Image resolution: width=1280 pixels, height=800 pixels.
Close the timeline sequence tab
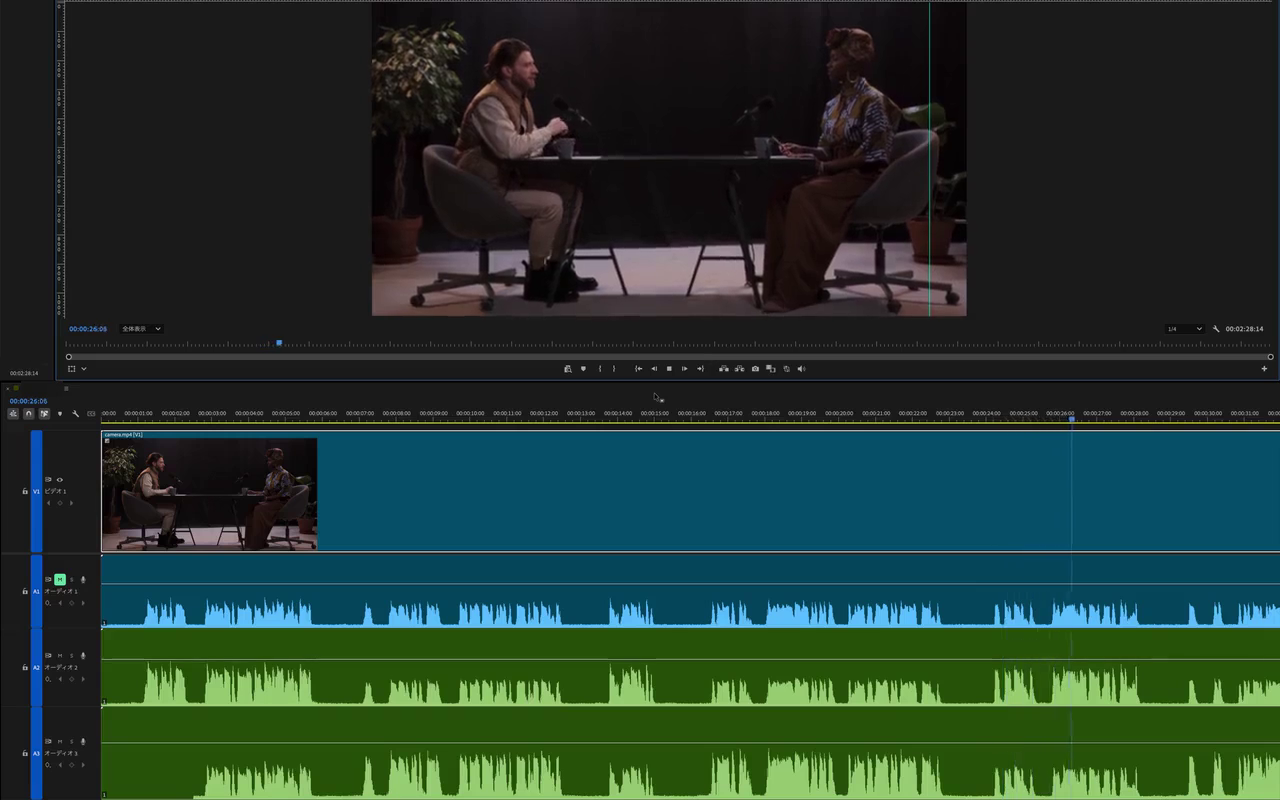[x=7, y=388]
